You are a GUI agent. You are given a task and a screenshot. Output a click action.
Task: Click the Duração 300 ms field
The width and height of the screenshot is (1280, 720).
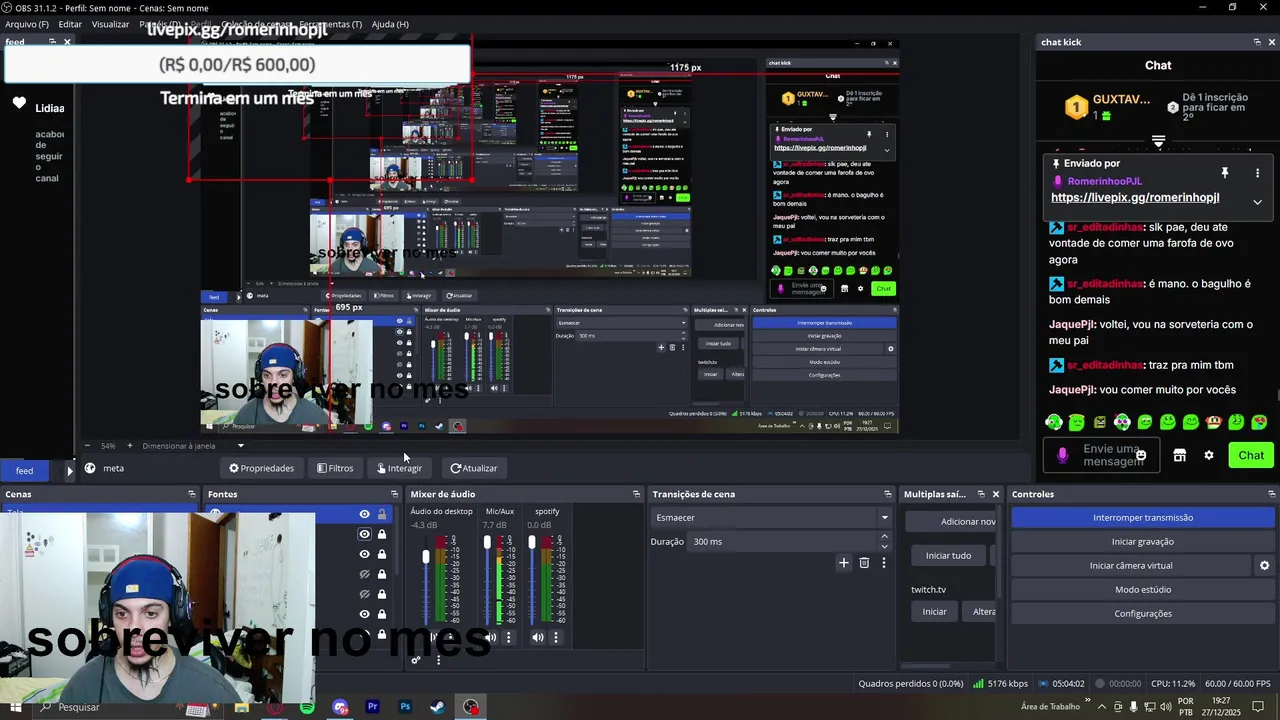pos(783,541)
